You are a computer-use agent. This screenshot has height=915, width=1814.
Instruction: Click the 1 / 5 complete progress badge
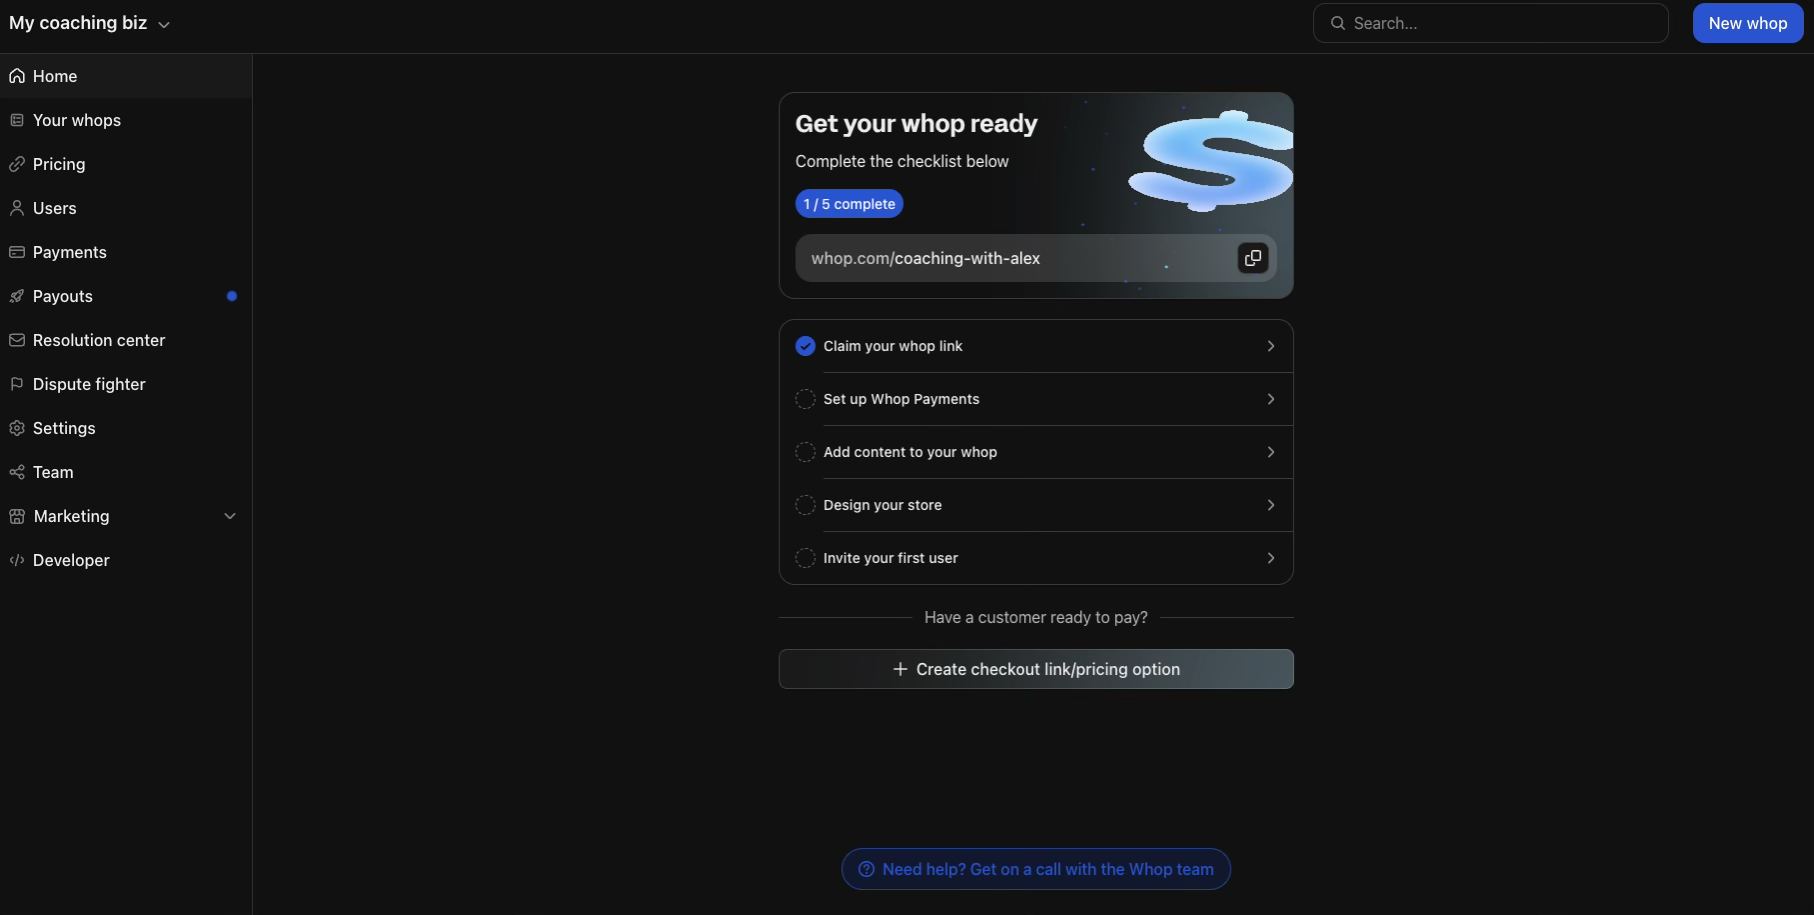(849, 204)
